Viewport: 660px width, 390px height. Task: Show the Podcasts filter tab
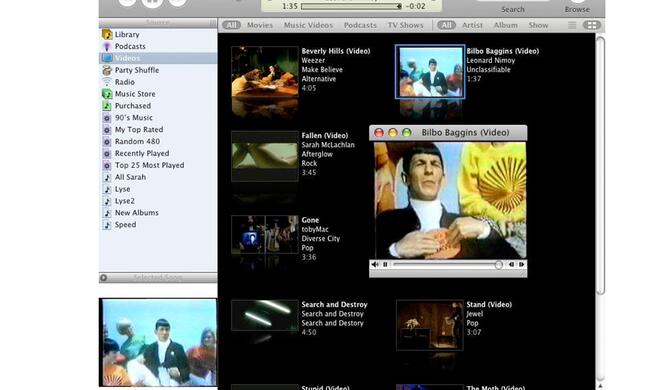click(360, 25)
